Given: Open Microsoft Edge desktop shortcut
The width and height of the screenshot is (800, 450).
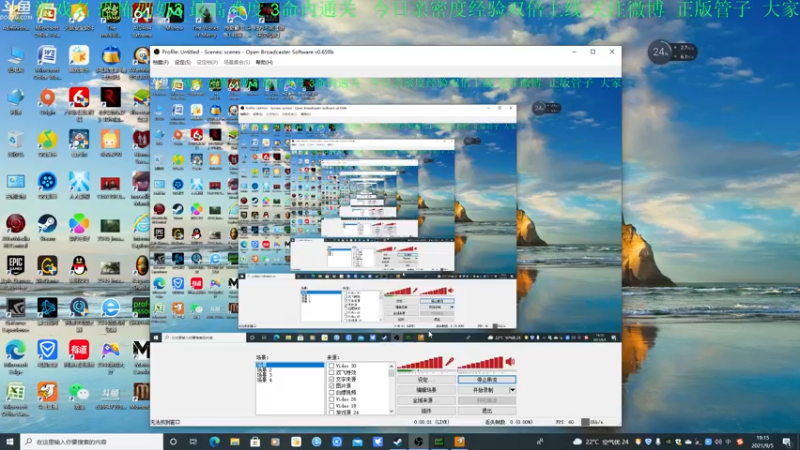Looking at the screenshot, I should 16,355.
